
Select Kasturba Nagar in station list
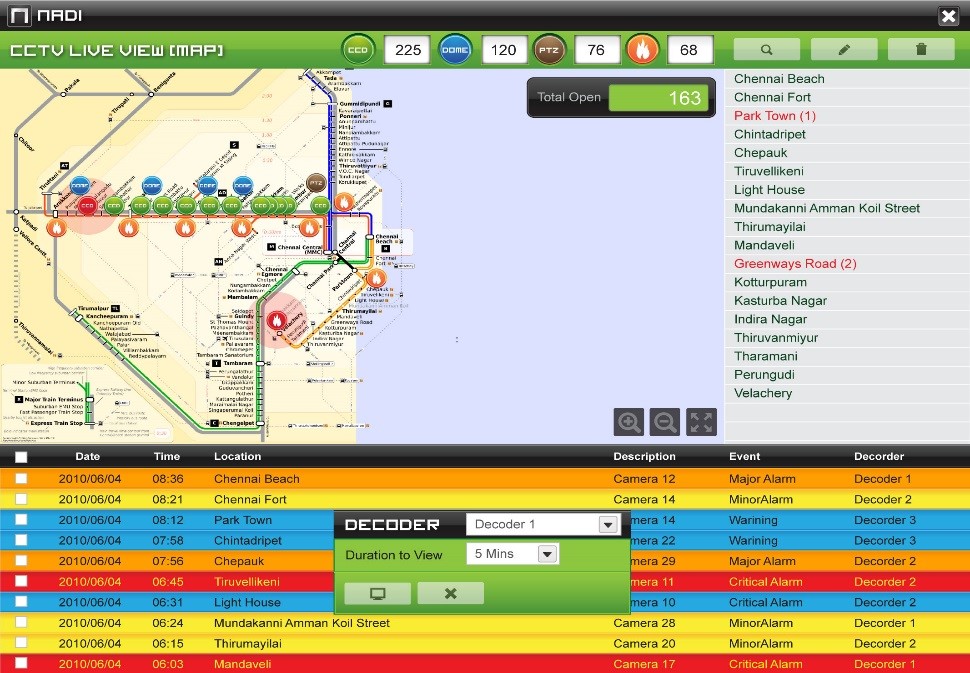pos(780,301)
